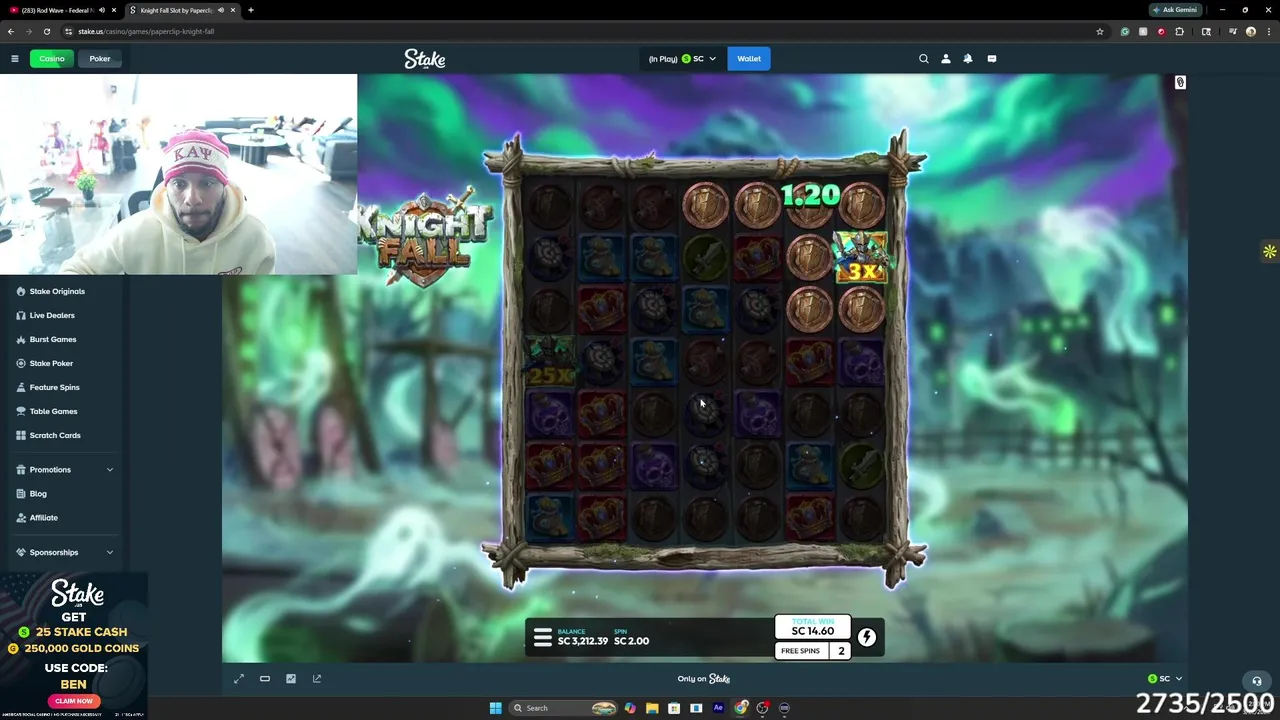
Task: Expand the Sponsorships section
Action: pos(65,552)
